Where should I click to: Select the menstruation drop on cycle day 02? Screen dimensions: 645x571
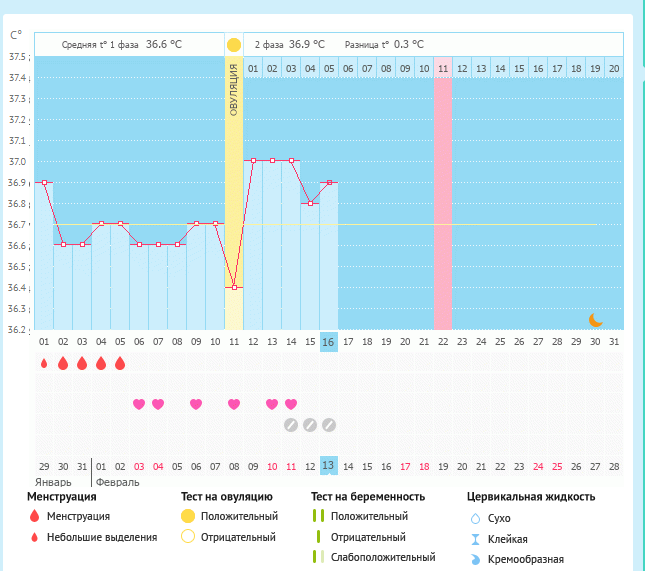[63, 363]
